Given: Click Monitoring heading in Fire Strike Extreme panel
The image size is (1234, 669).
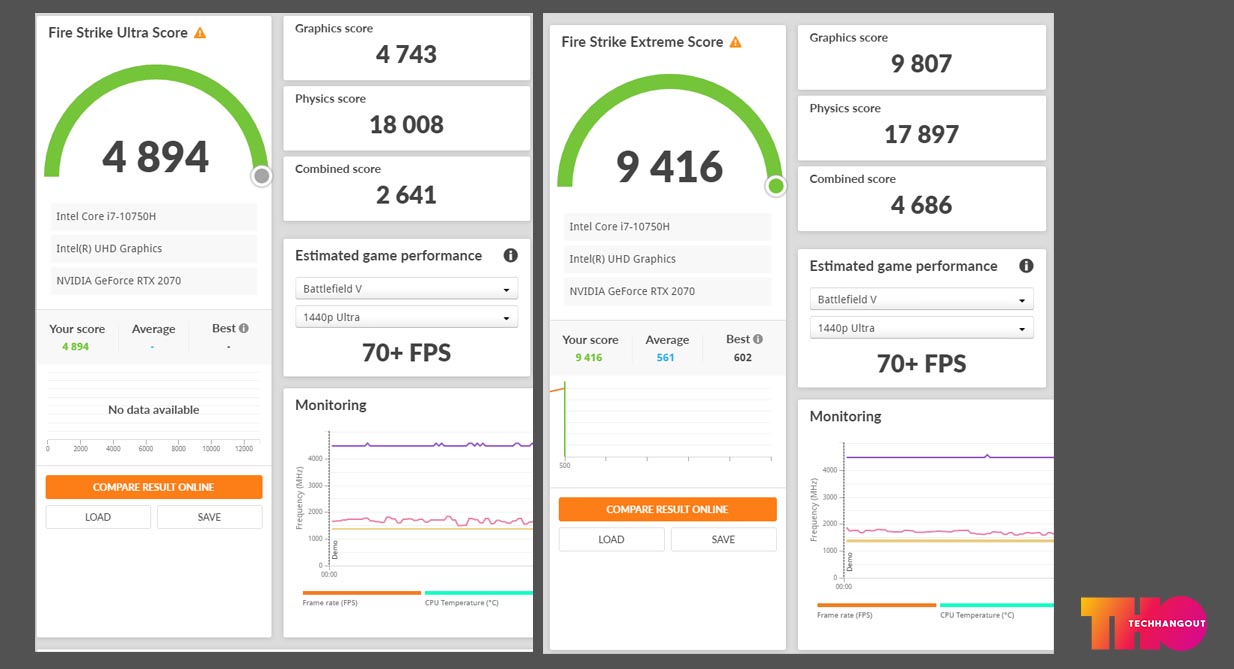Looking at the screenshot, I should click(x=846, y=416).
